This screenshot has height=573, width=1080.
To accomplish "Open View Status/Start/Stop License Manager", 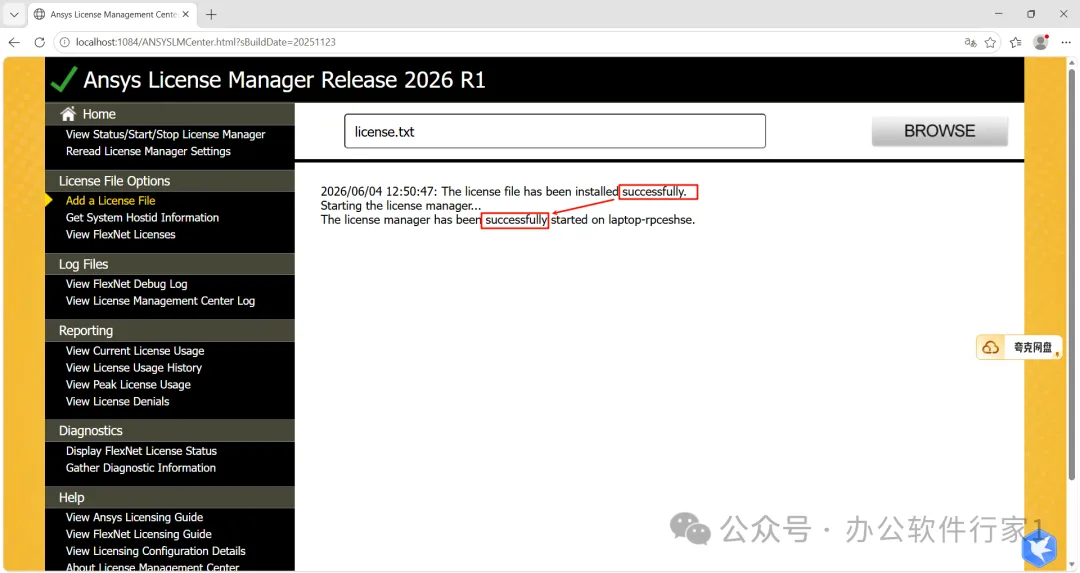I will tap(165, 134).
